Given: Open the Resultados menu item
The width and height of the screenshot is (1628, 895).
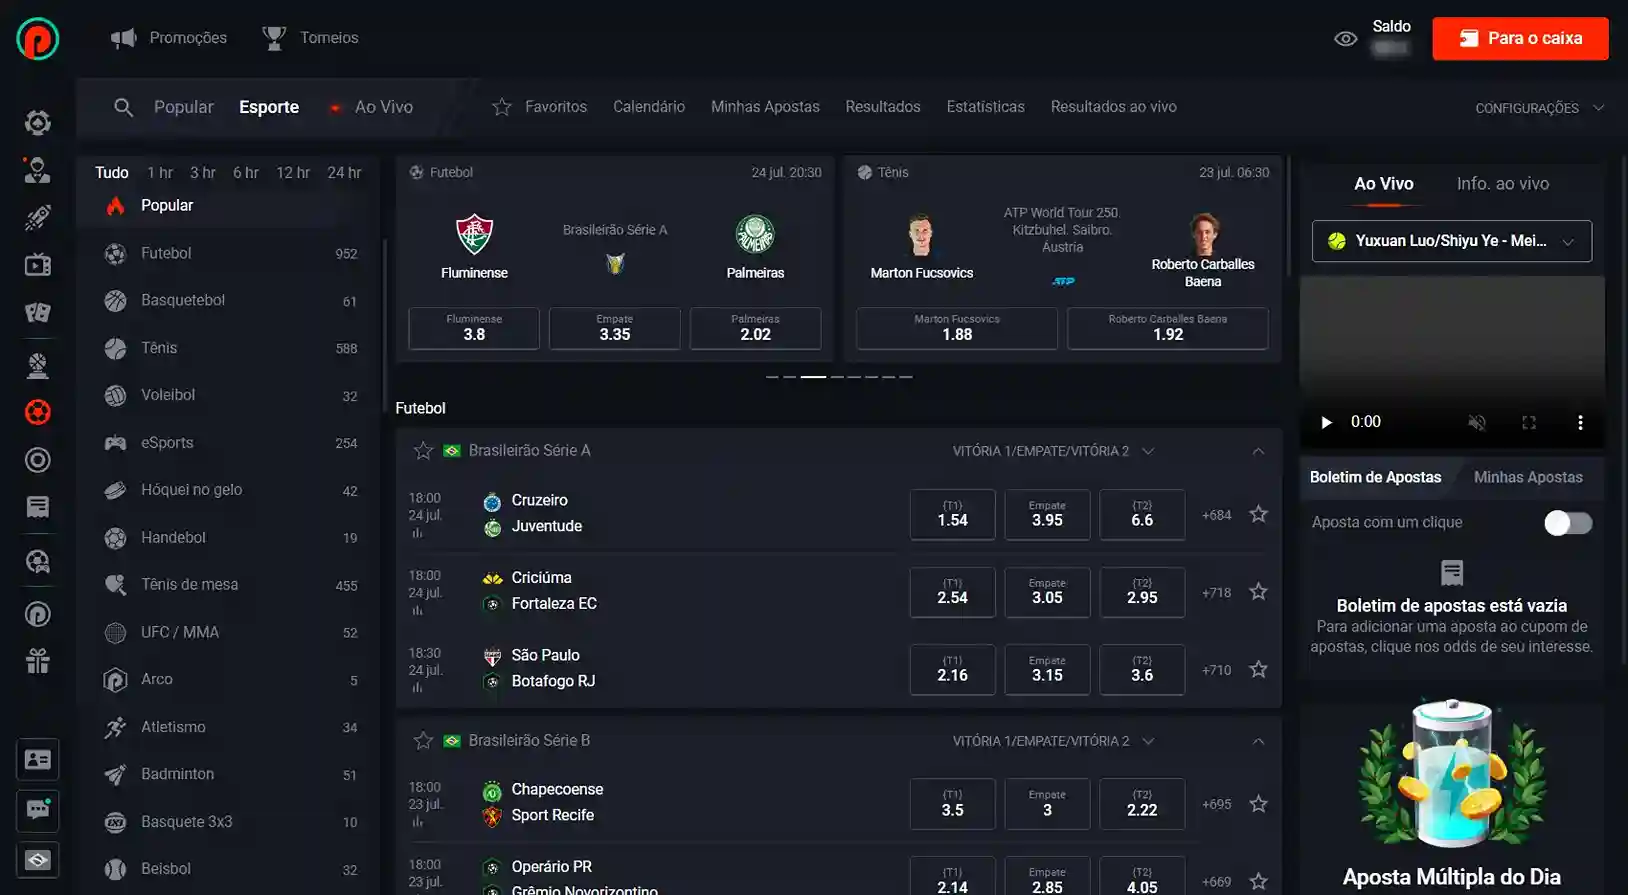Looking at the screenshot, I should coord(883,107).
